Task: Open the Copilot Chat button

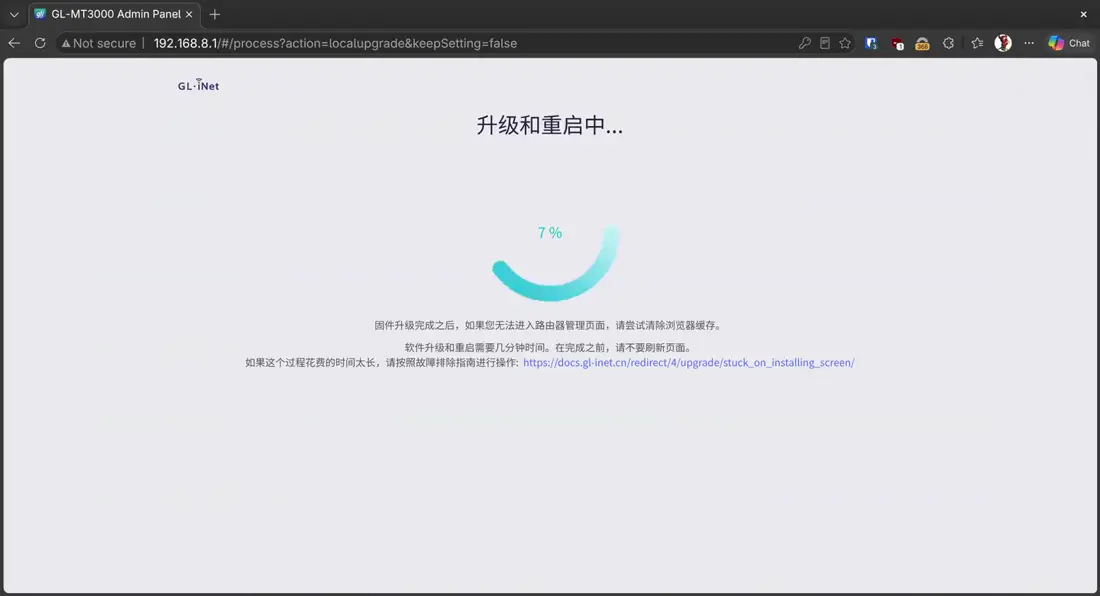Action: (x=1069, y=43)
